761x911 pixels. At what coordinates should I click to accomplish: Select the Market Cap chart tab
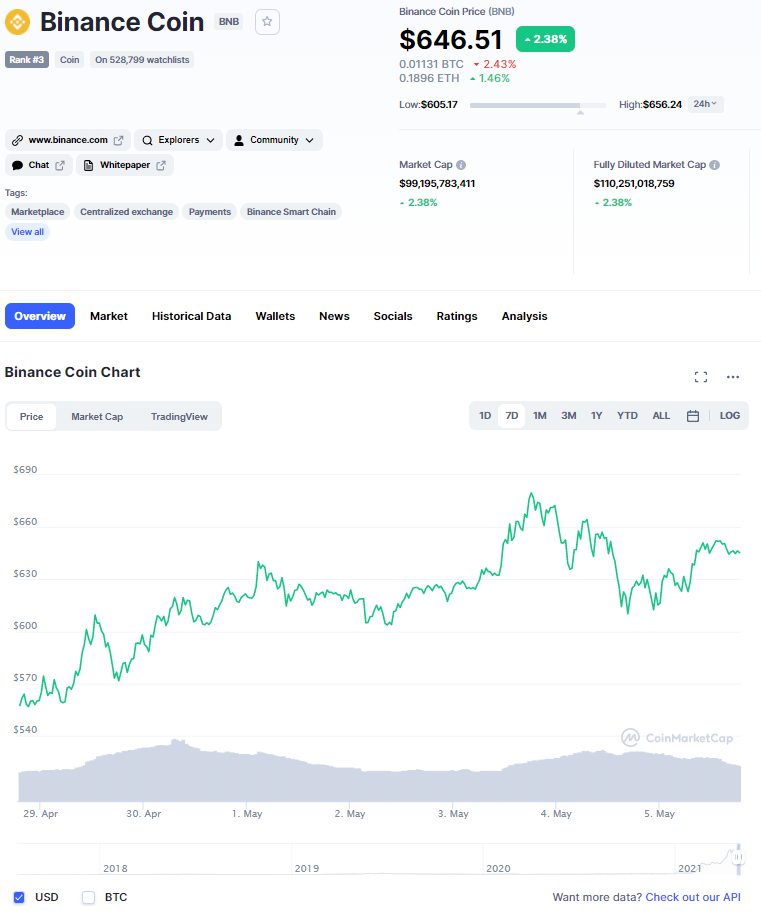pyautogui.click(x=97, y=415)
